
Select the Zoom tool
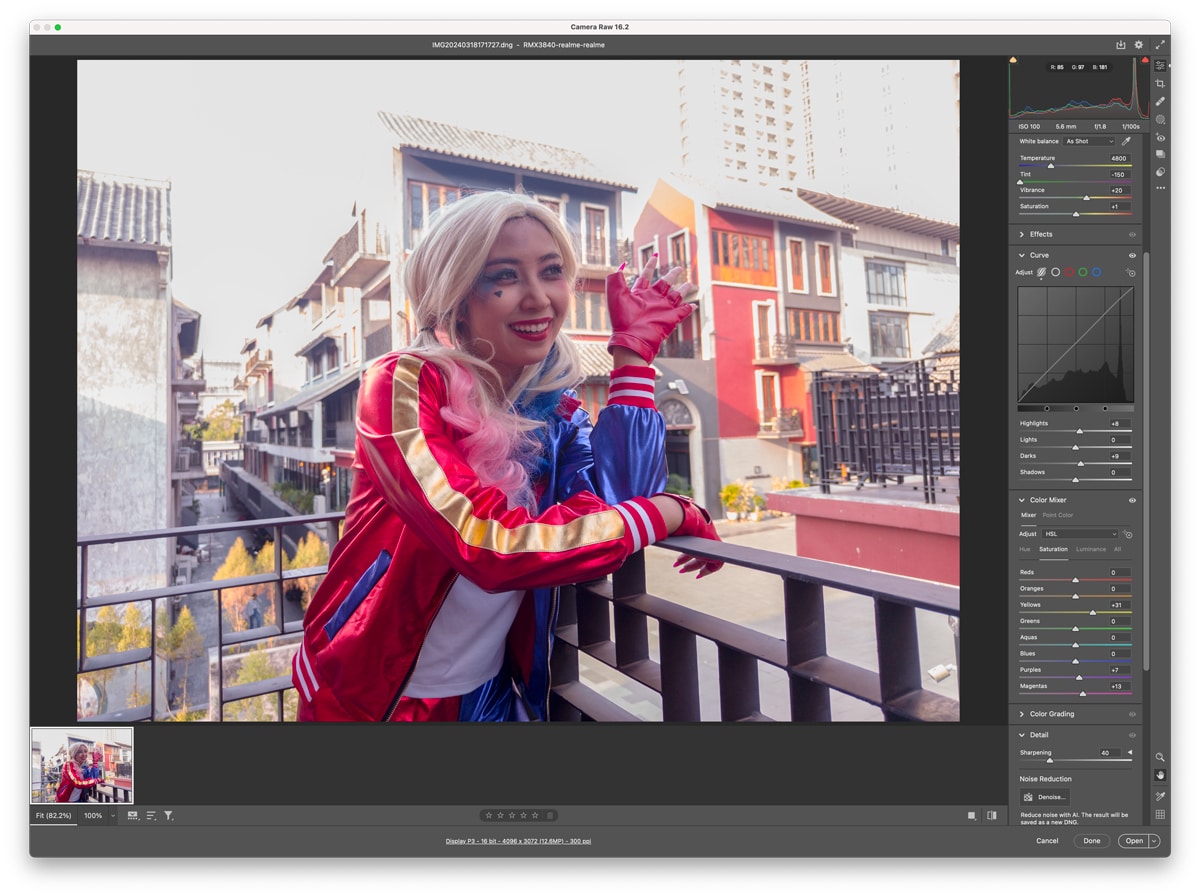coord(1160,757)
